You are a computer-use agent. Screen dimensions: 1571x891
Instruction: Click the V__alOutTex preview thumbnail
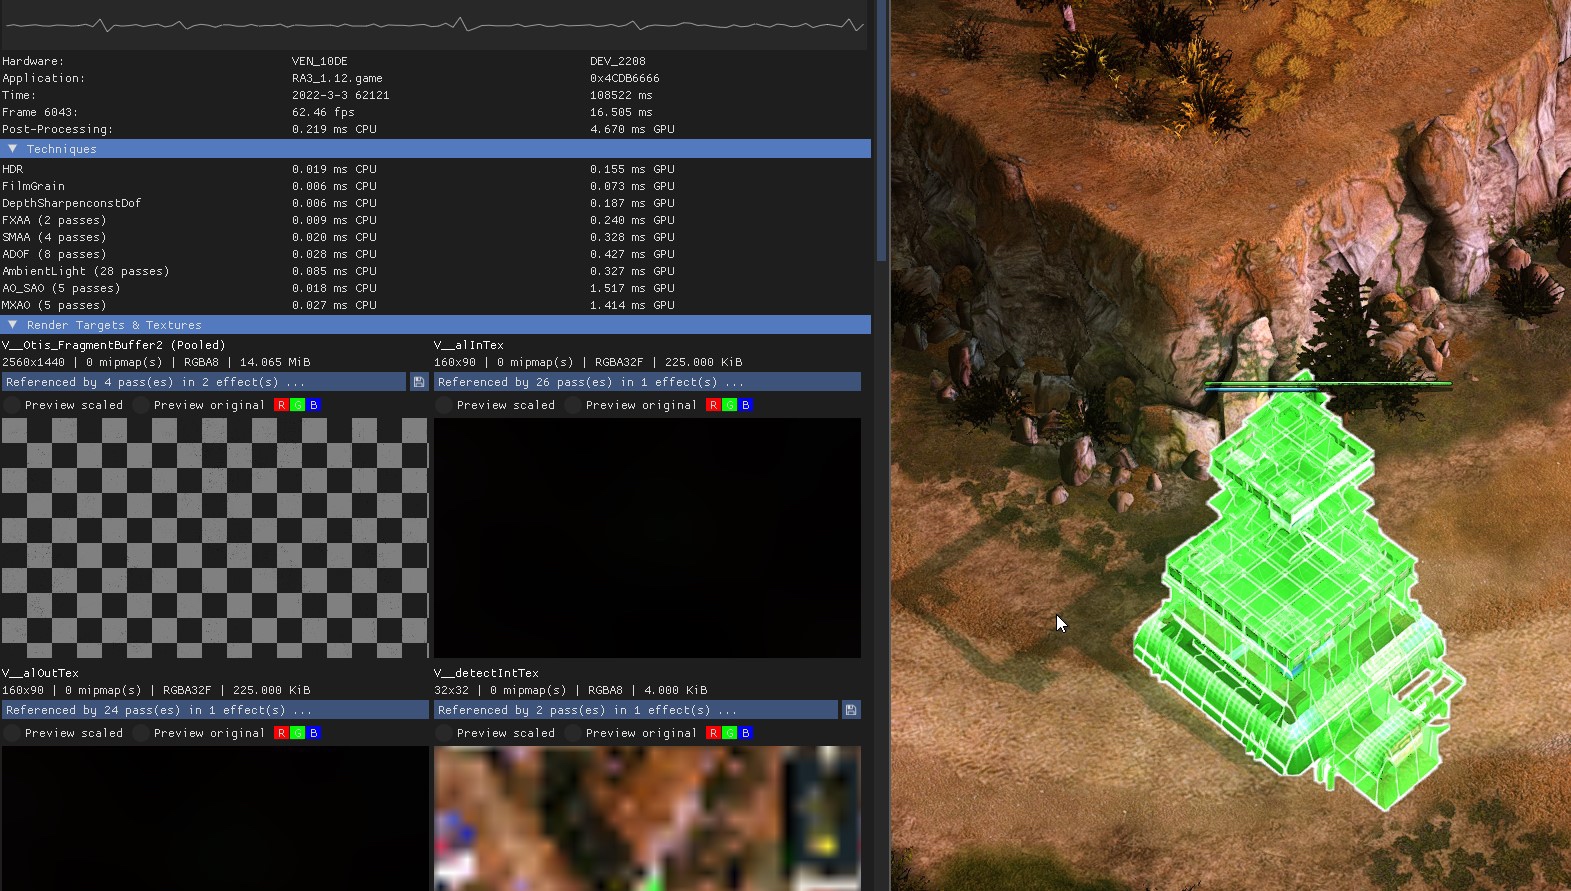click(x=215, y=818)
